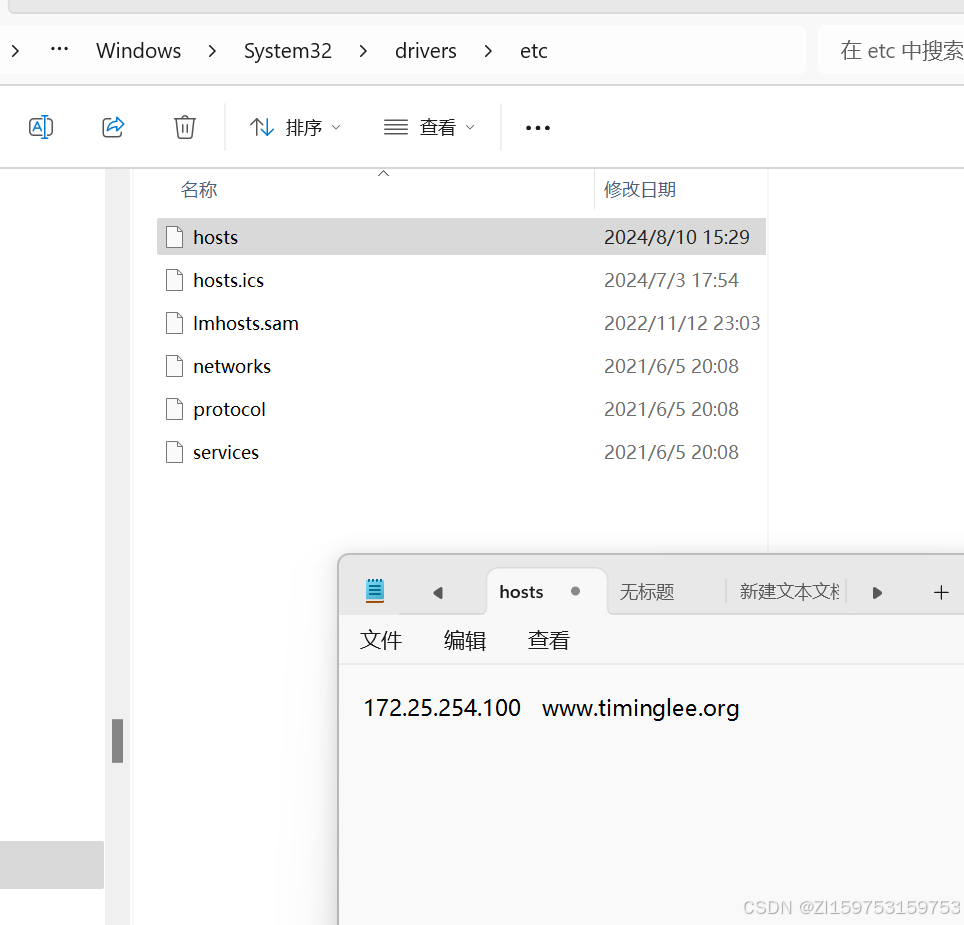
Task: Navigate to System32 in the breadcrumb
Action: pos(288,51)
